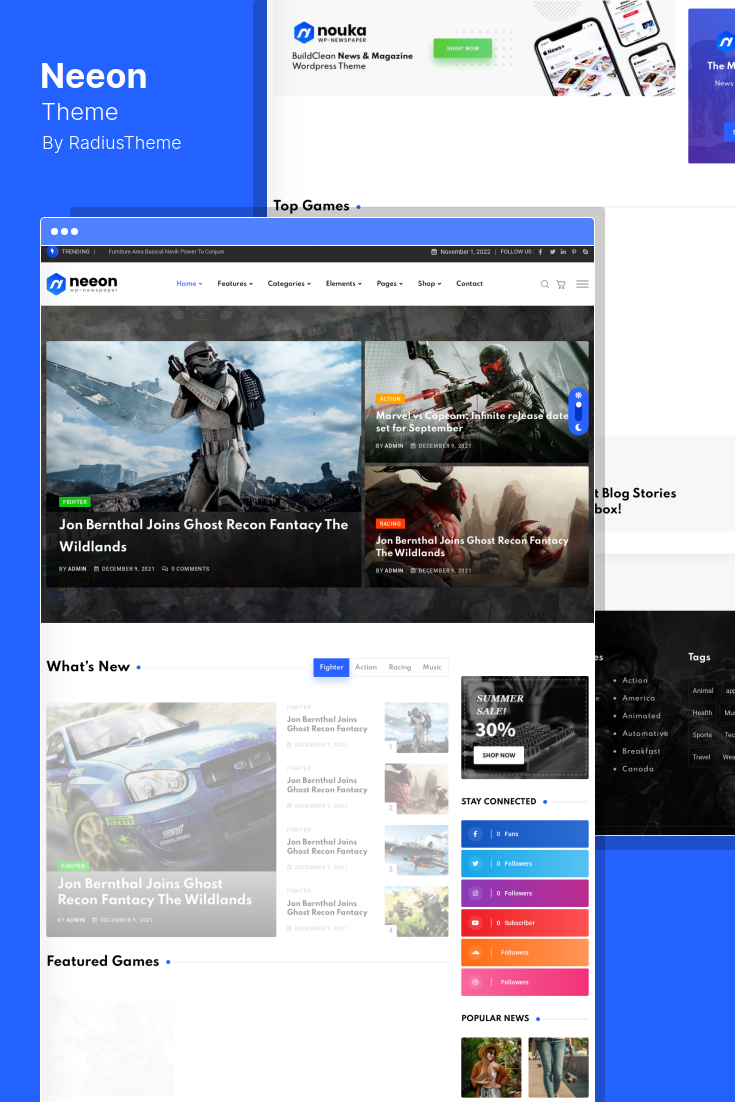Click the dark mode slider knob
The image size is (735, 1102).
[578, 406]
